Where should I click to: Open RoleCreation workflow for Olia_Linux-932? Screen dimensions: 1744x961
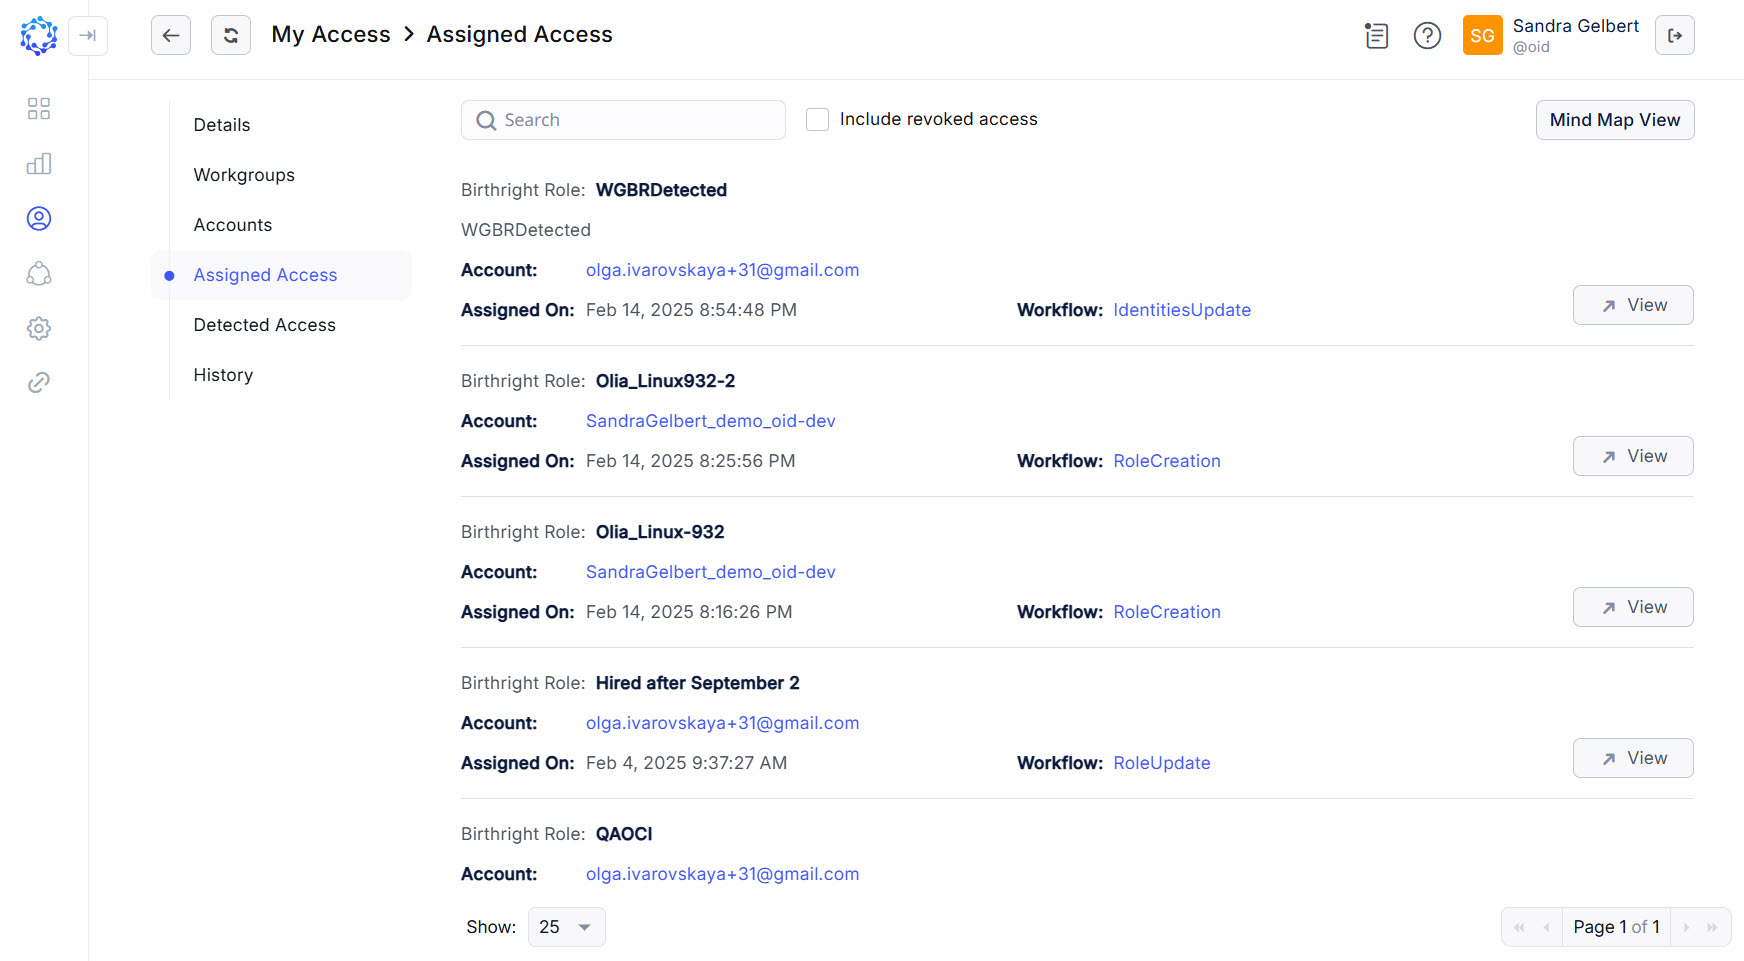(x=1167, y=612)
